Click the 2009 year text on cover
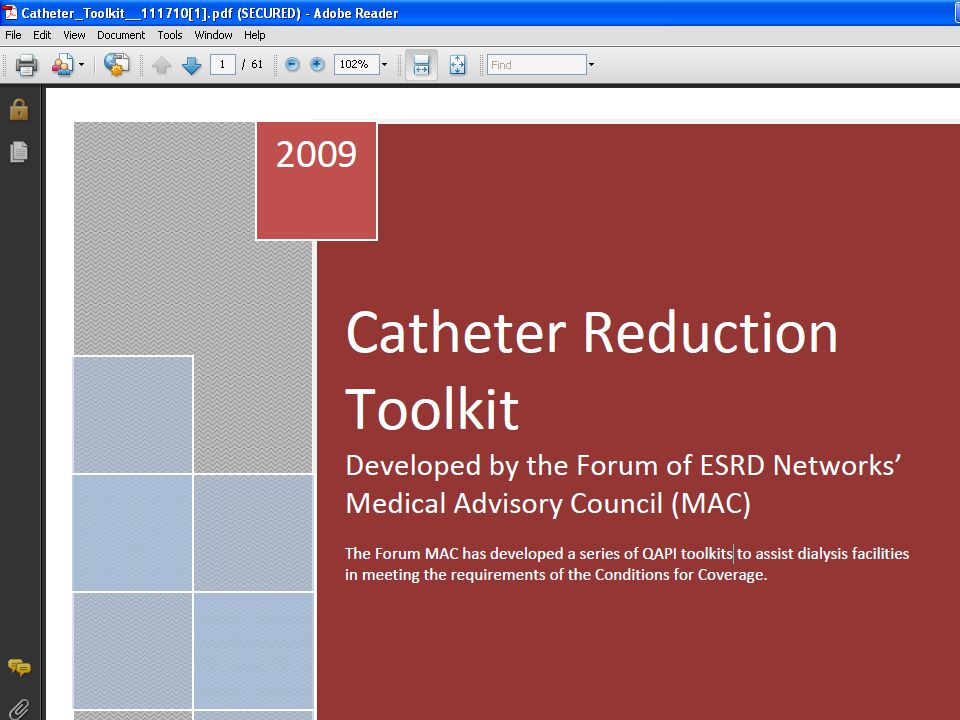This screenshot has width=960, height=720. (316, 154)
